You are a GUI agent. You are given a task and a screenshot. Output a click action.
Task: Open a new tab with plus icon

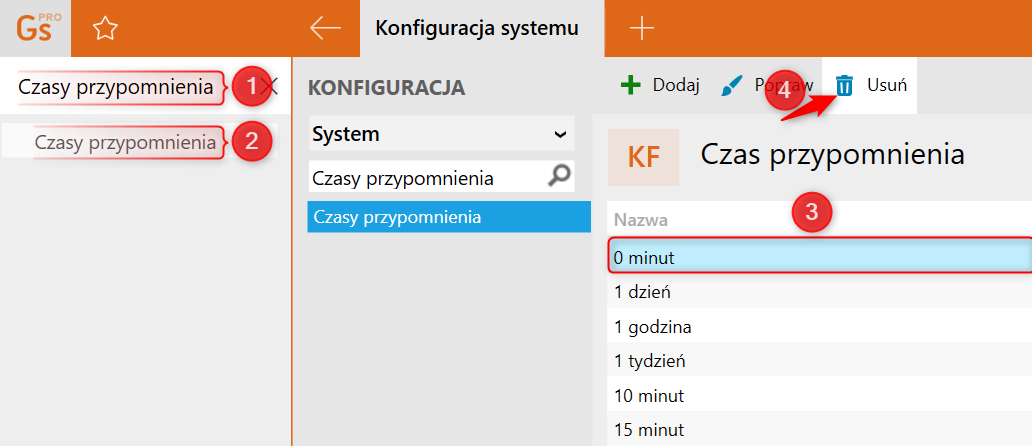[641, 28]
